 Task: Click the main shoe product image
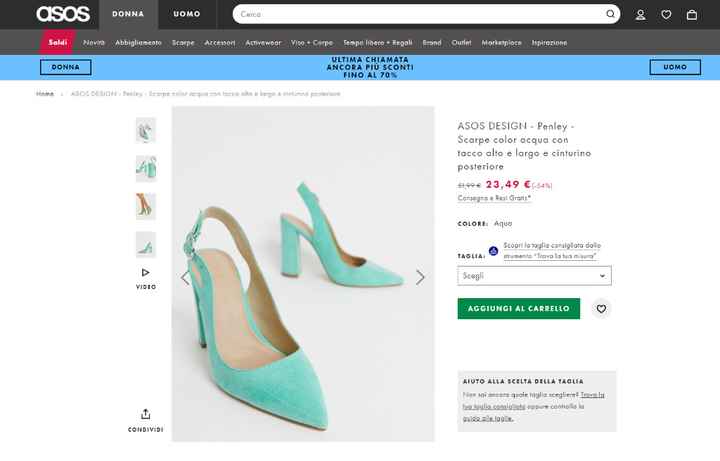point(303,274)
